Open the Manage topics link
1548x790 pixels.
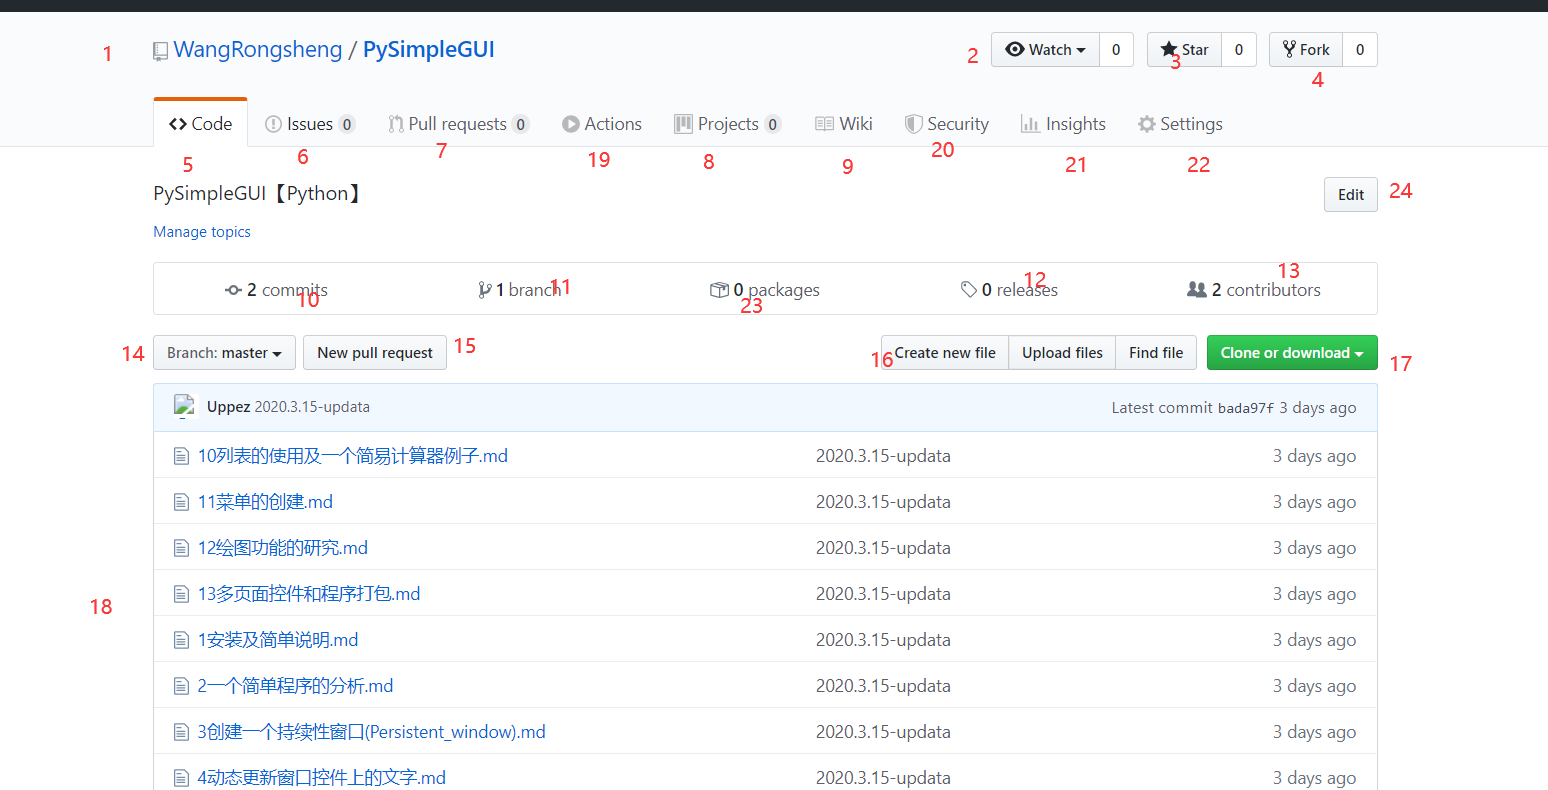tap(202, 232)
